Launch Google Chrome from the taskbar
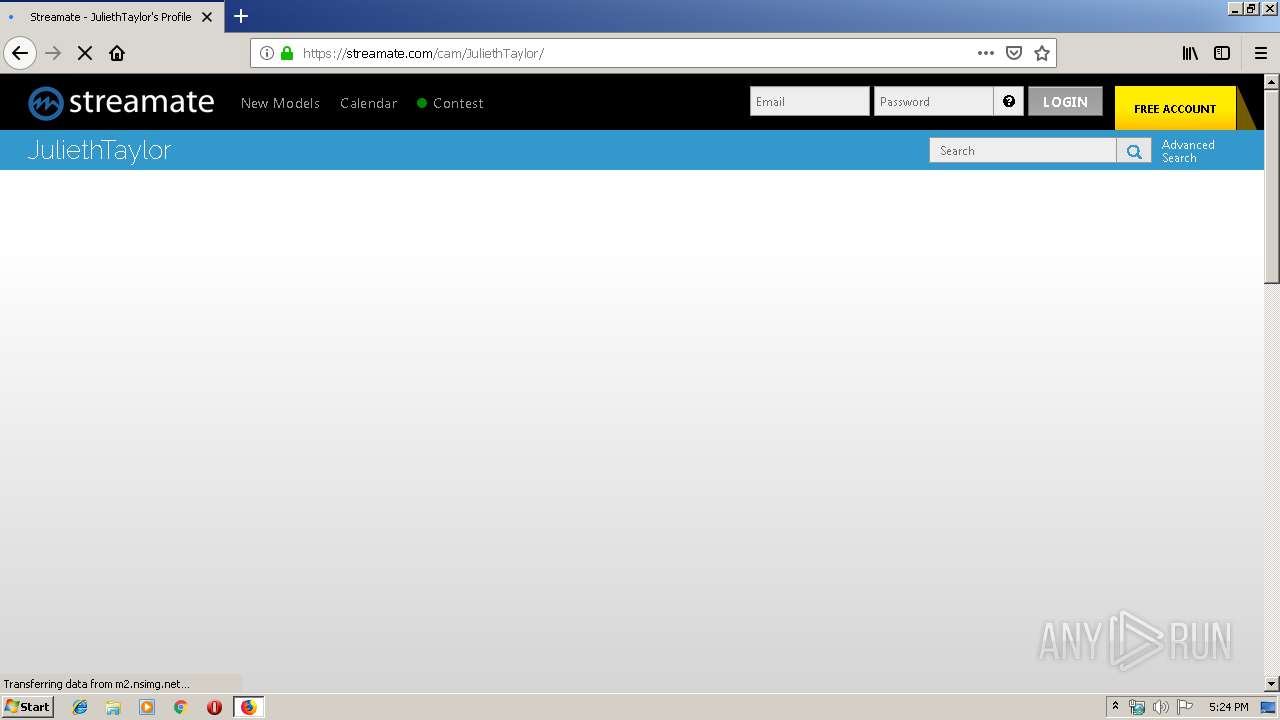Viewport: 1280px width, 720px height. click(x=180, y=707)
